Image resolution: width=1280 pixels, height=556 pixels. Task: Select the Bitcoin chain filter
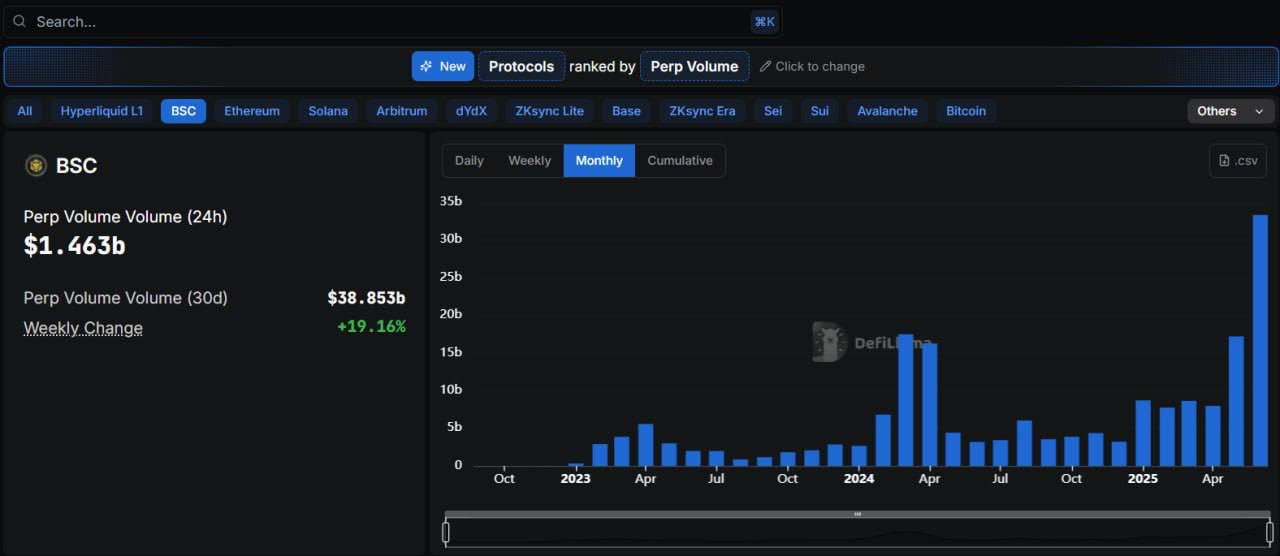[x=966, y=111]
